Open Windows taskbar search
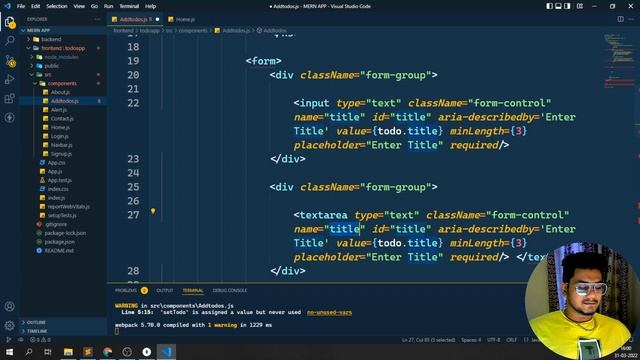 coord(29,351)
